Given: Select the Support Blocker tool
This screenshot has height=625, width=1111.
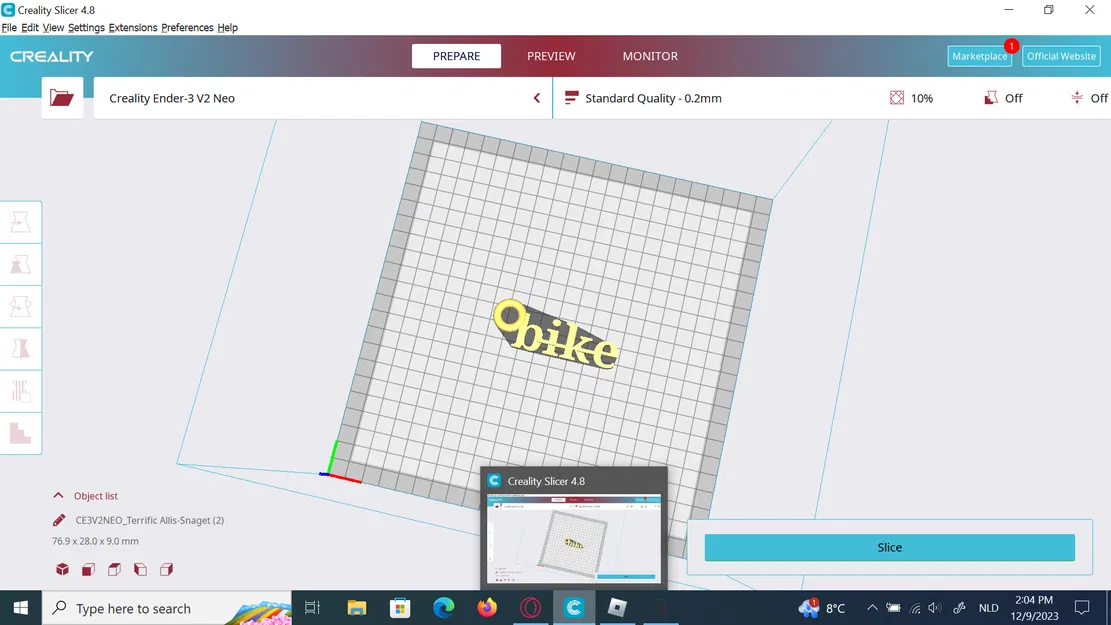Looking at the screenshot, I should click(x=21, y=432).
